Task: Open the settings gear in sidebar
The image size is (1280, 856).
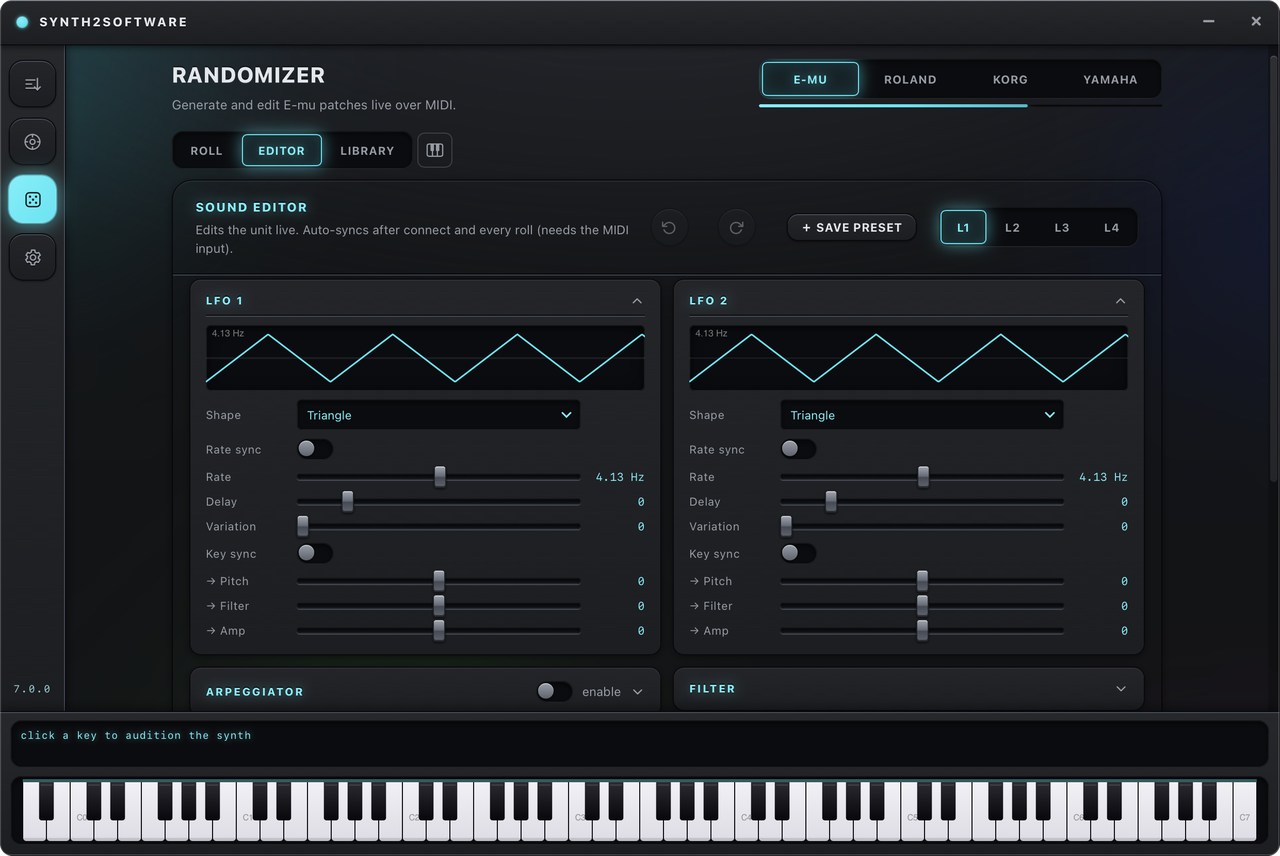Action: [32, 258]
